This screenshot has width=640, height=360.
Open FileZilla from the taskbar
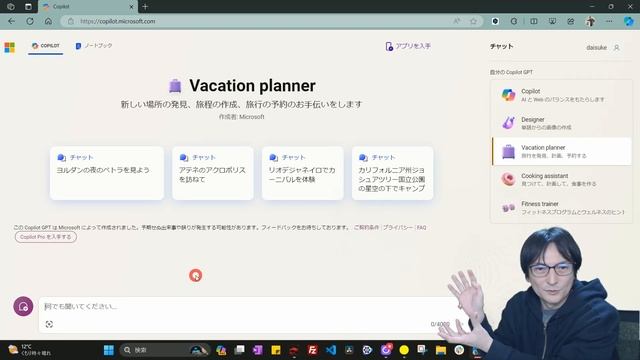[x=312, y=350]
